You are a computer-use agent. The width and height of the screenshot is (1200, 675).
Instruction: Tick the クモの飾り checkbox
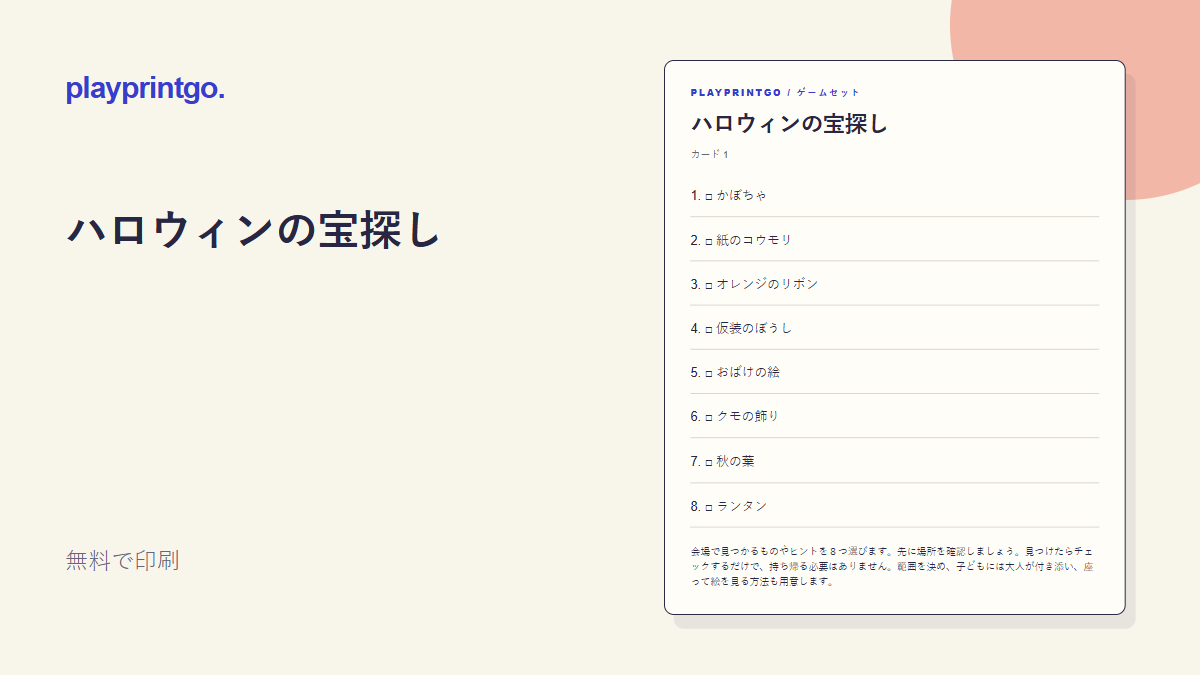click(709, 417)
